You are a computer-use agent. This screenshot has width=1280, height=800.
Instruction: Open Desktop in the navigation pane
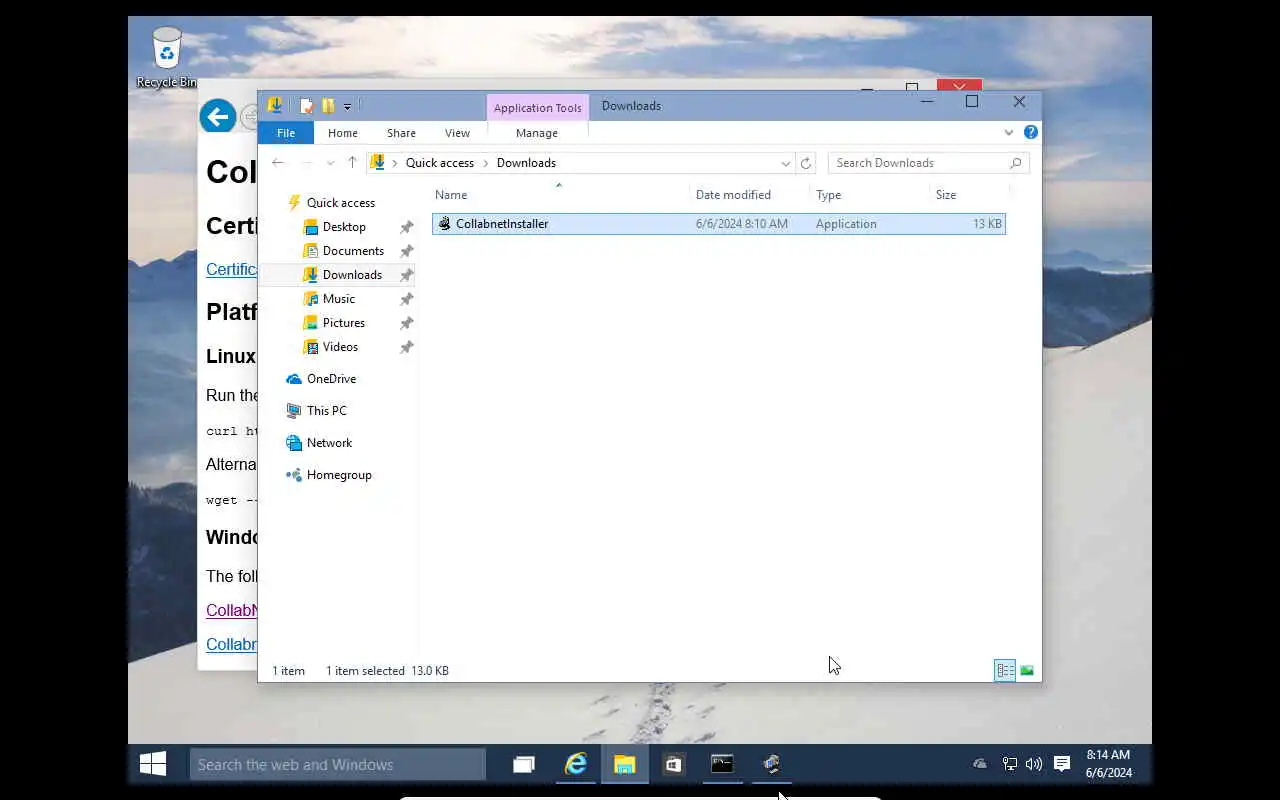(x=344, y=227)
